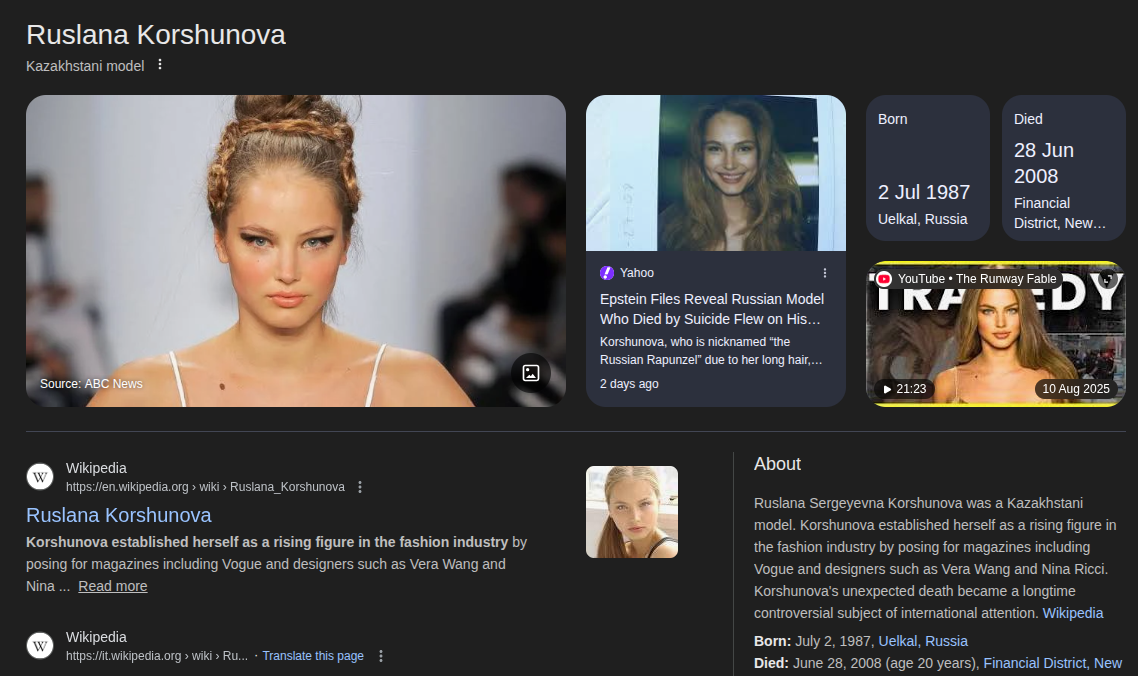Open the Wikipedia source link in About
1138x676 pixels.
[1072, 613]
